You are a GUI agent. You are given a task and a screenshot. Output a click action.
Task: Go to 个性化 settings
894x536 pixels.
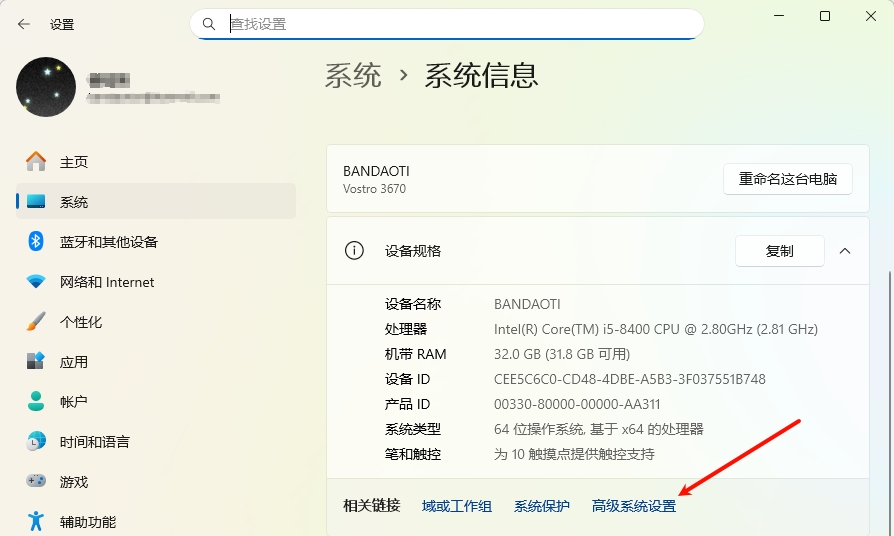point(156,322)
